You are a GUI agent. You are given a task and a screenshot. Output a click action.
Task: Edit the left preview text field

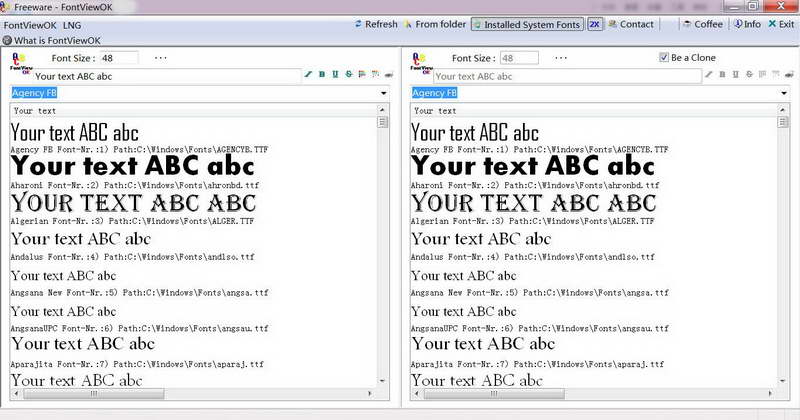click(167, 76)
